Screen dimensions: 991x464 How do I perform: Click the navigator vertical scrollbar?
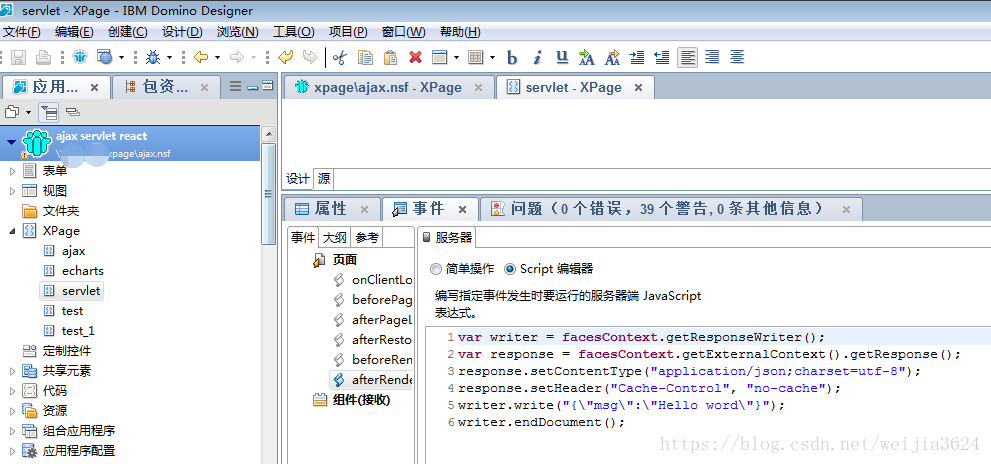coord(269,193)
